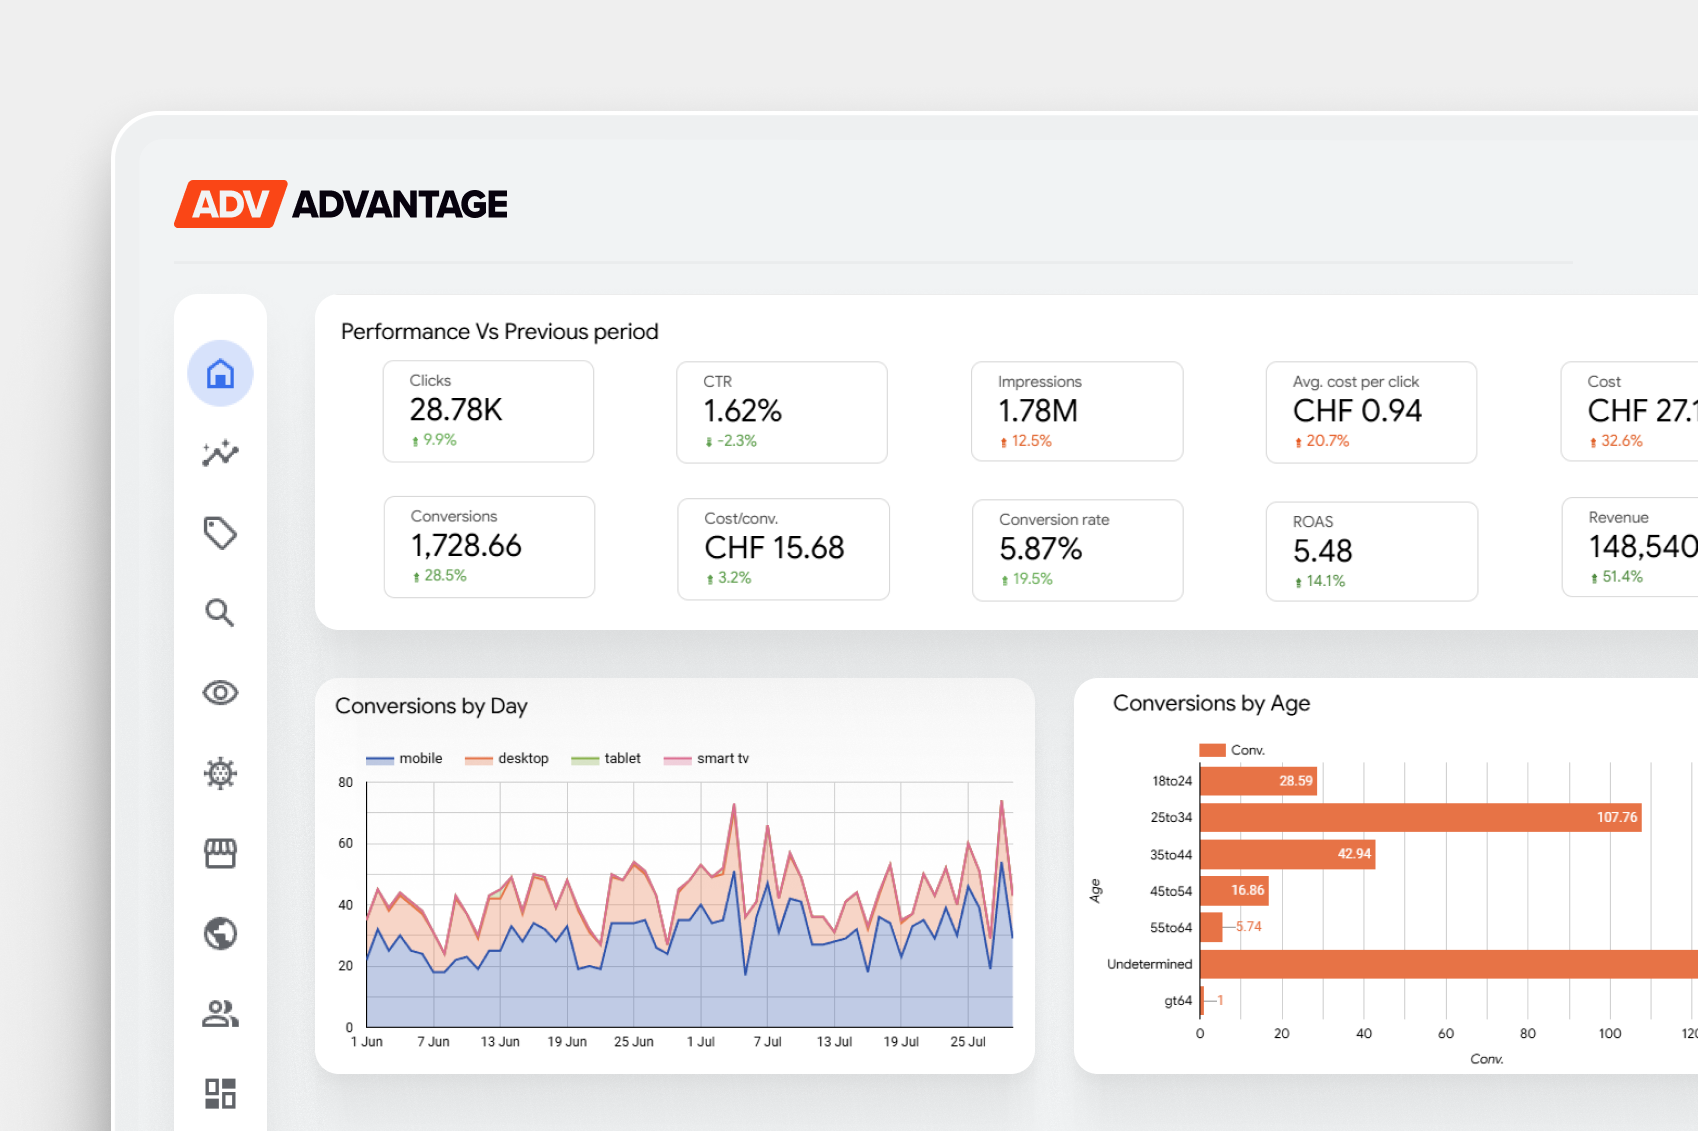Viewport: 1698px width, 1131px height.
Task: Click the ADV Advantage logo
Action: (x=341, y=204)
